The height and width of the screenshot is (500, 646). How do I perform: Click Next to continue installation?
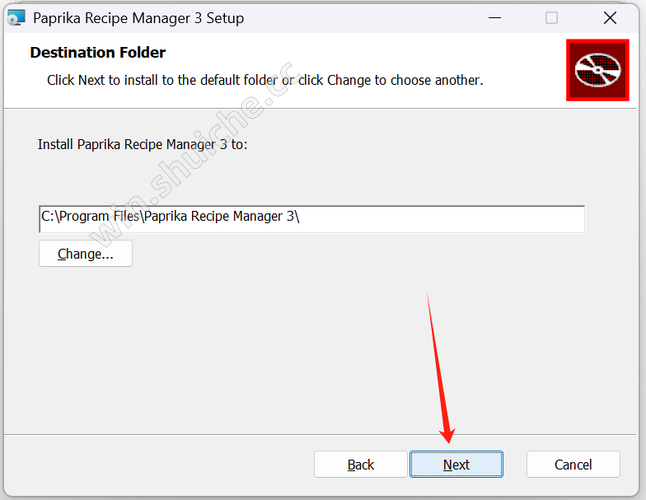click(456, 464)
